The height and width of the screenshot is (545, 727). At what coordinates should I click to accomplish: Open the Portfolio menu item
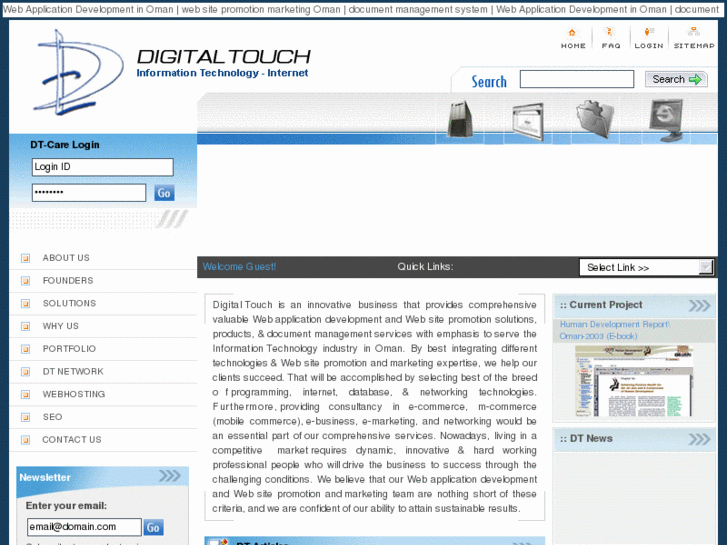click(x=70, y=349)
